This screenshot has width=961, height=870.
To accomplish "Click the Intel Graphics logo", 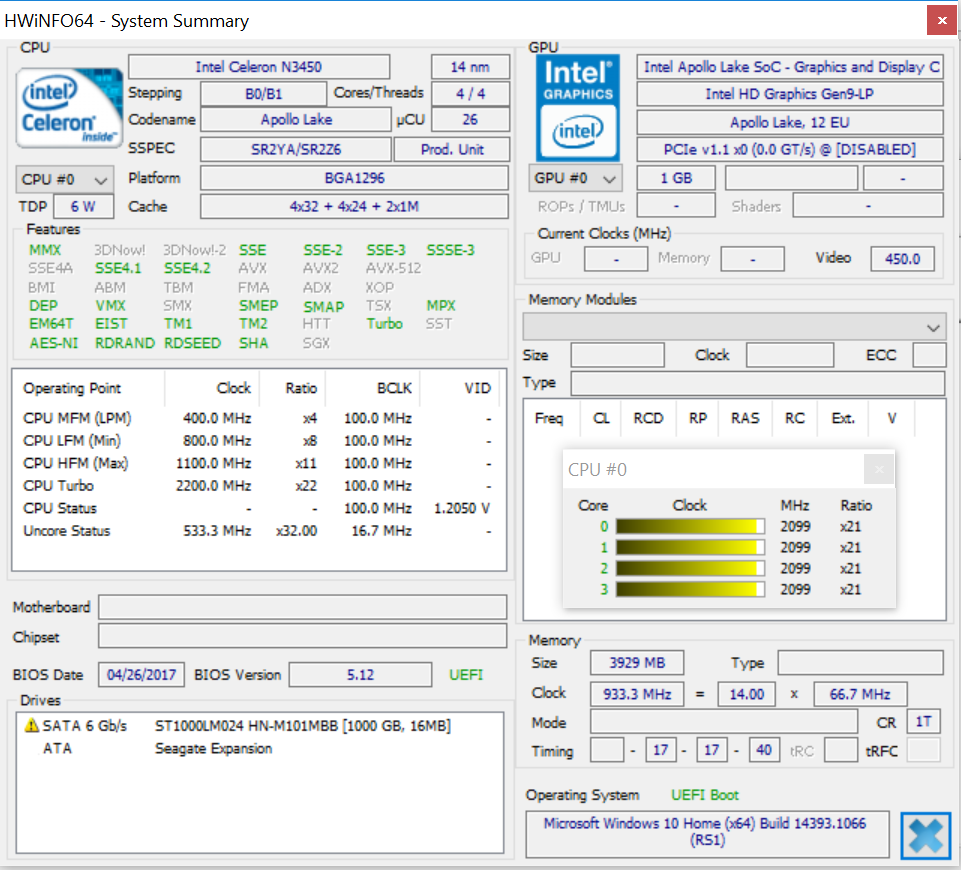I will [577, 108].
